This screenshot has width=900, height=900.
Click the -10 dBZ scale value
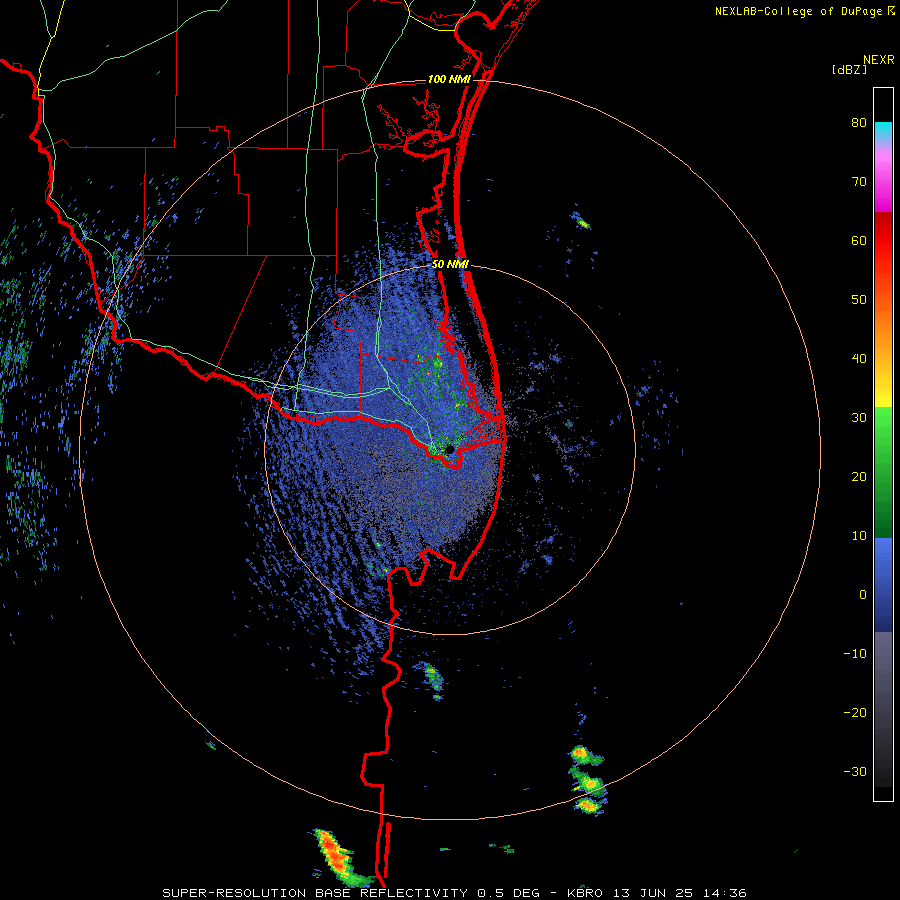pos(855,654)
